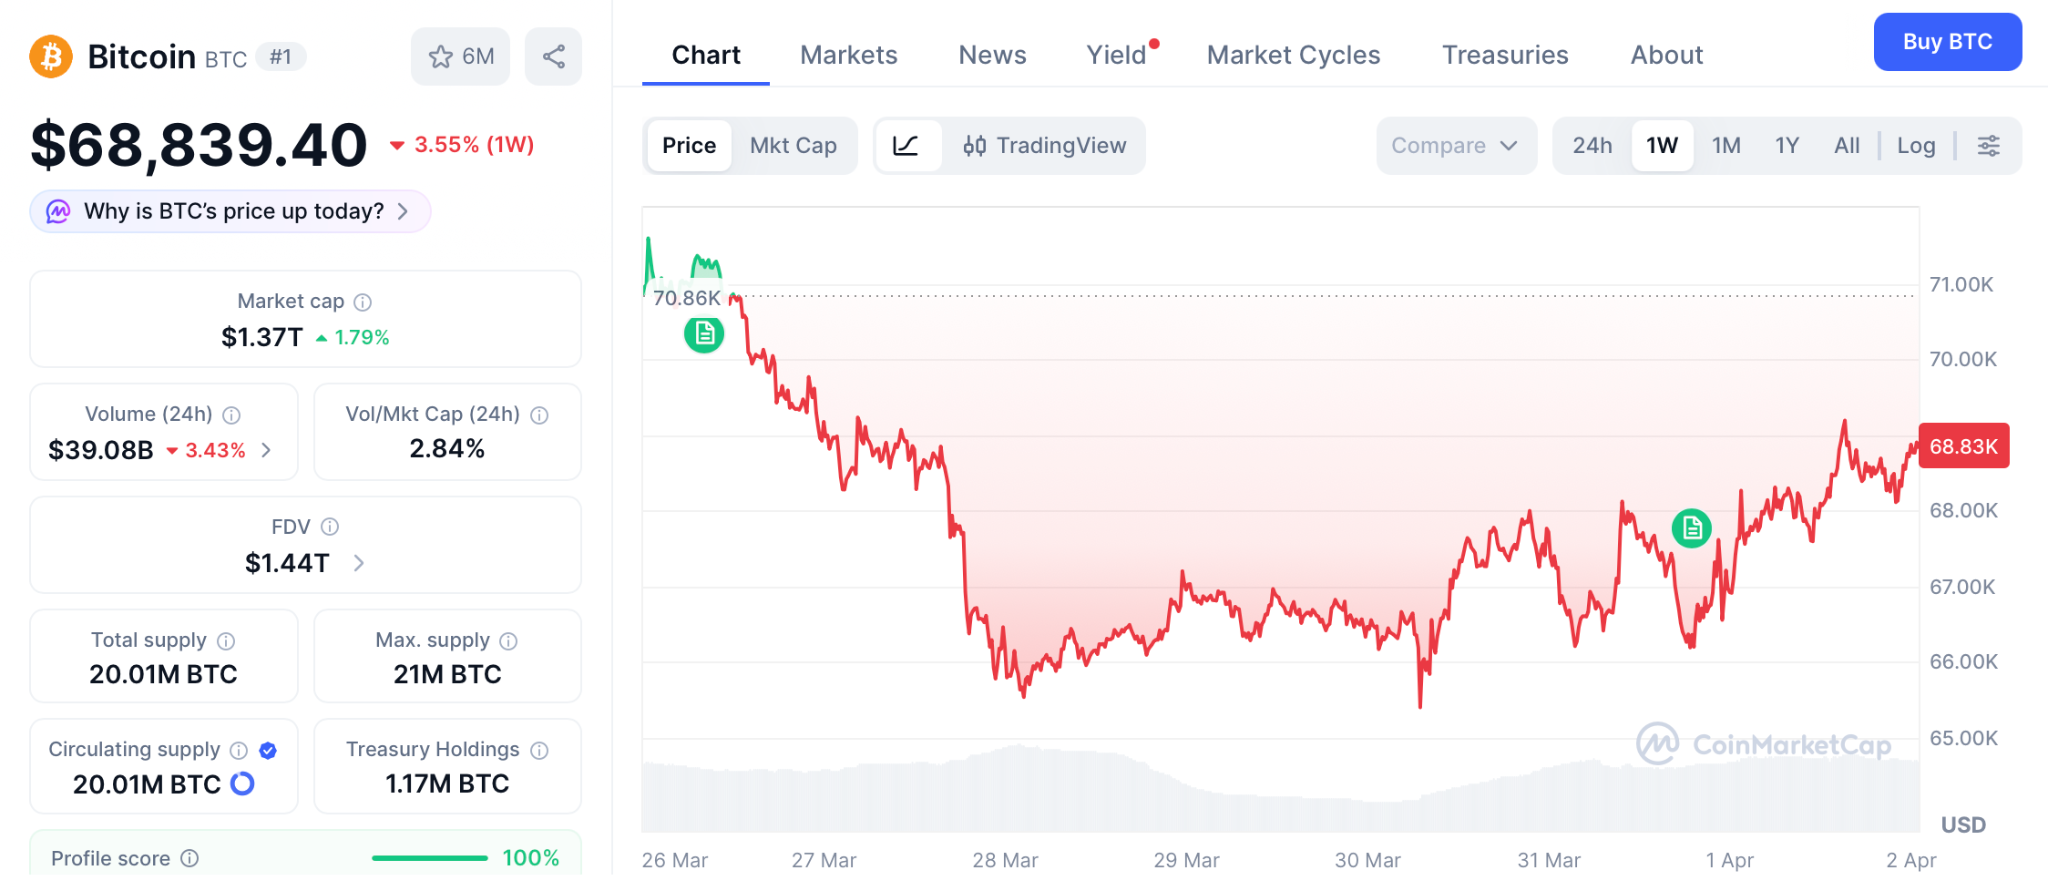
Task: Switch to the Market Cycles tab
Action: coord(1293,55)
